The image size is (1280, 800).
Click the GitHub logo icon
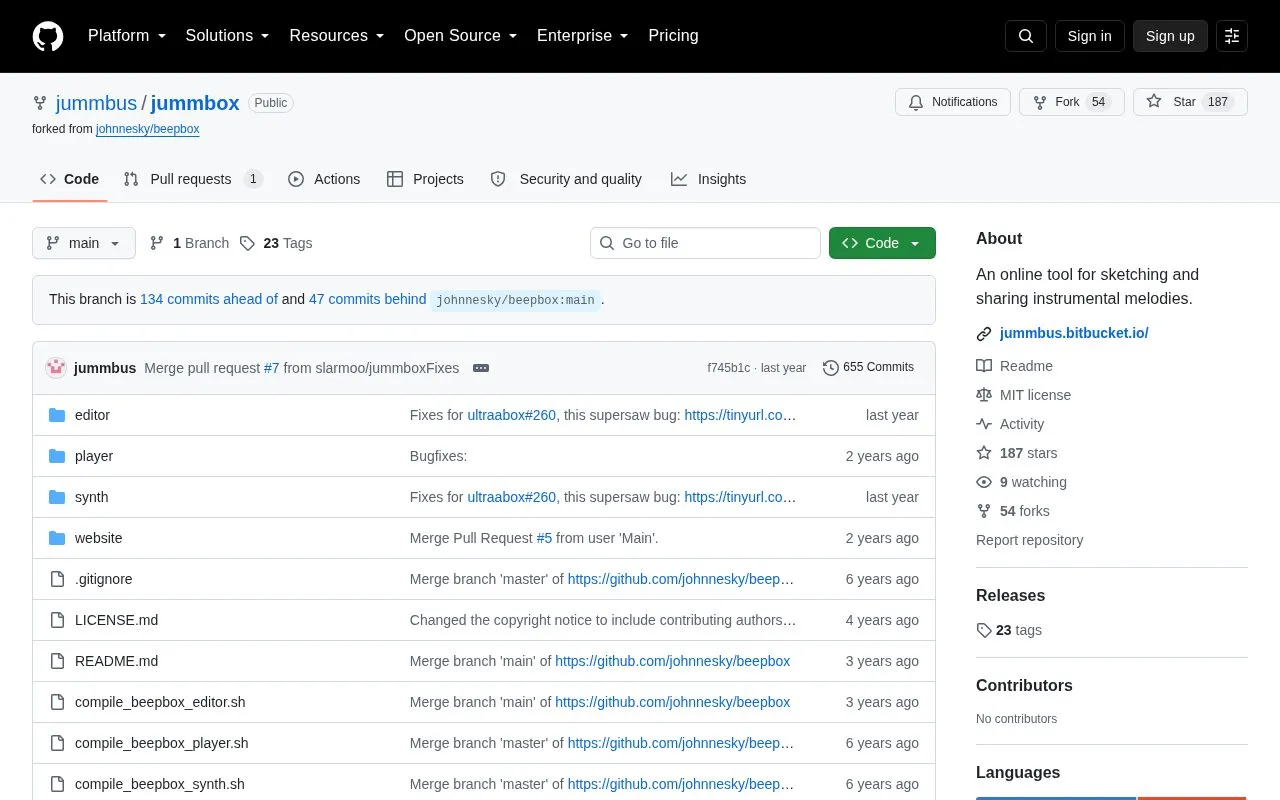click(x=48, y=36)
